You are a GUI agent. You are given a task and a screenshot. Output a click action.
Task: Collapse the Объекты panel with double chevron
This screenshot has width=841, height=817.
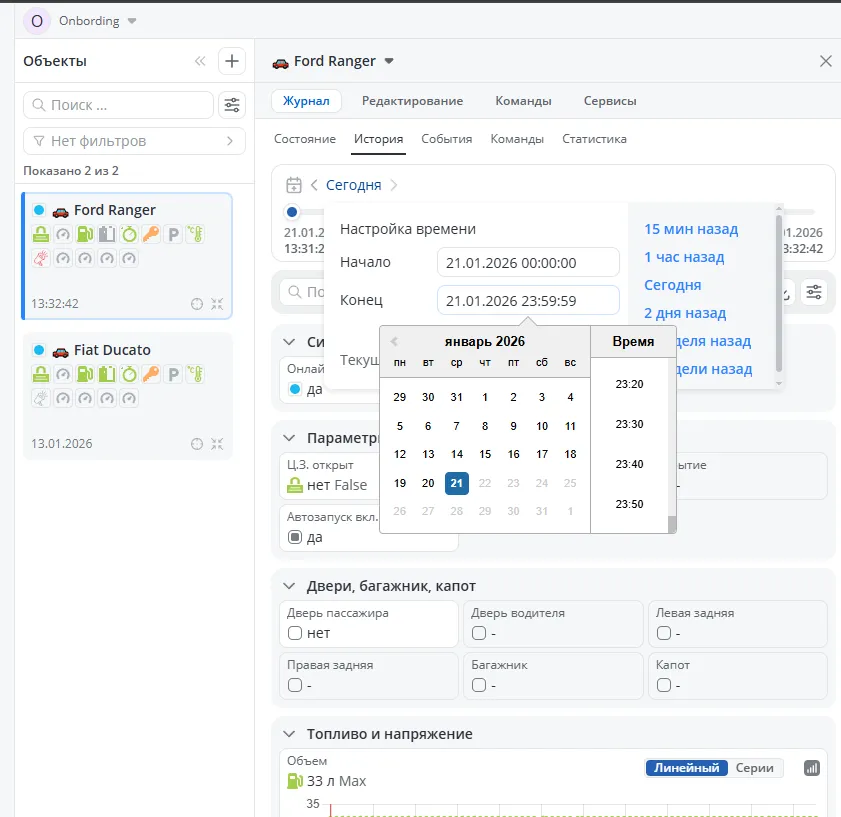pyautogui.click(x=200, y=61)
